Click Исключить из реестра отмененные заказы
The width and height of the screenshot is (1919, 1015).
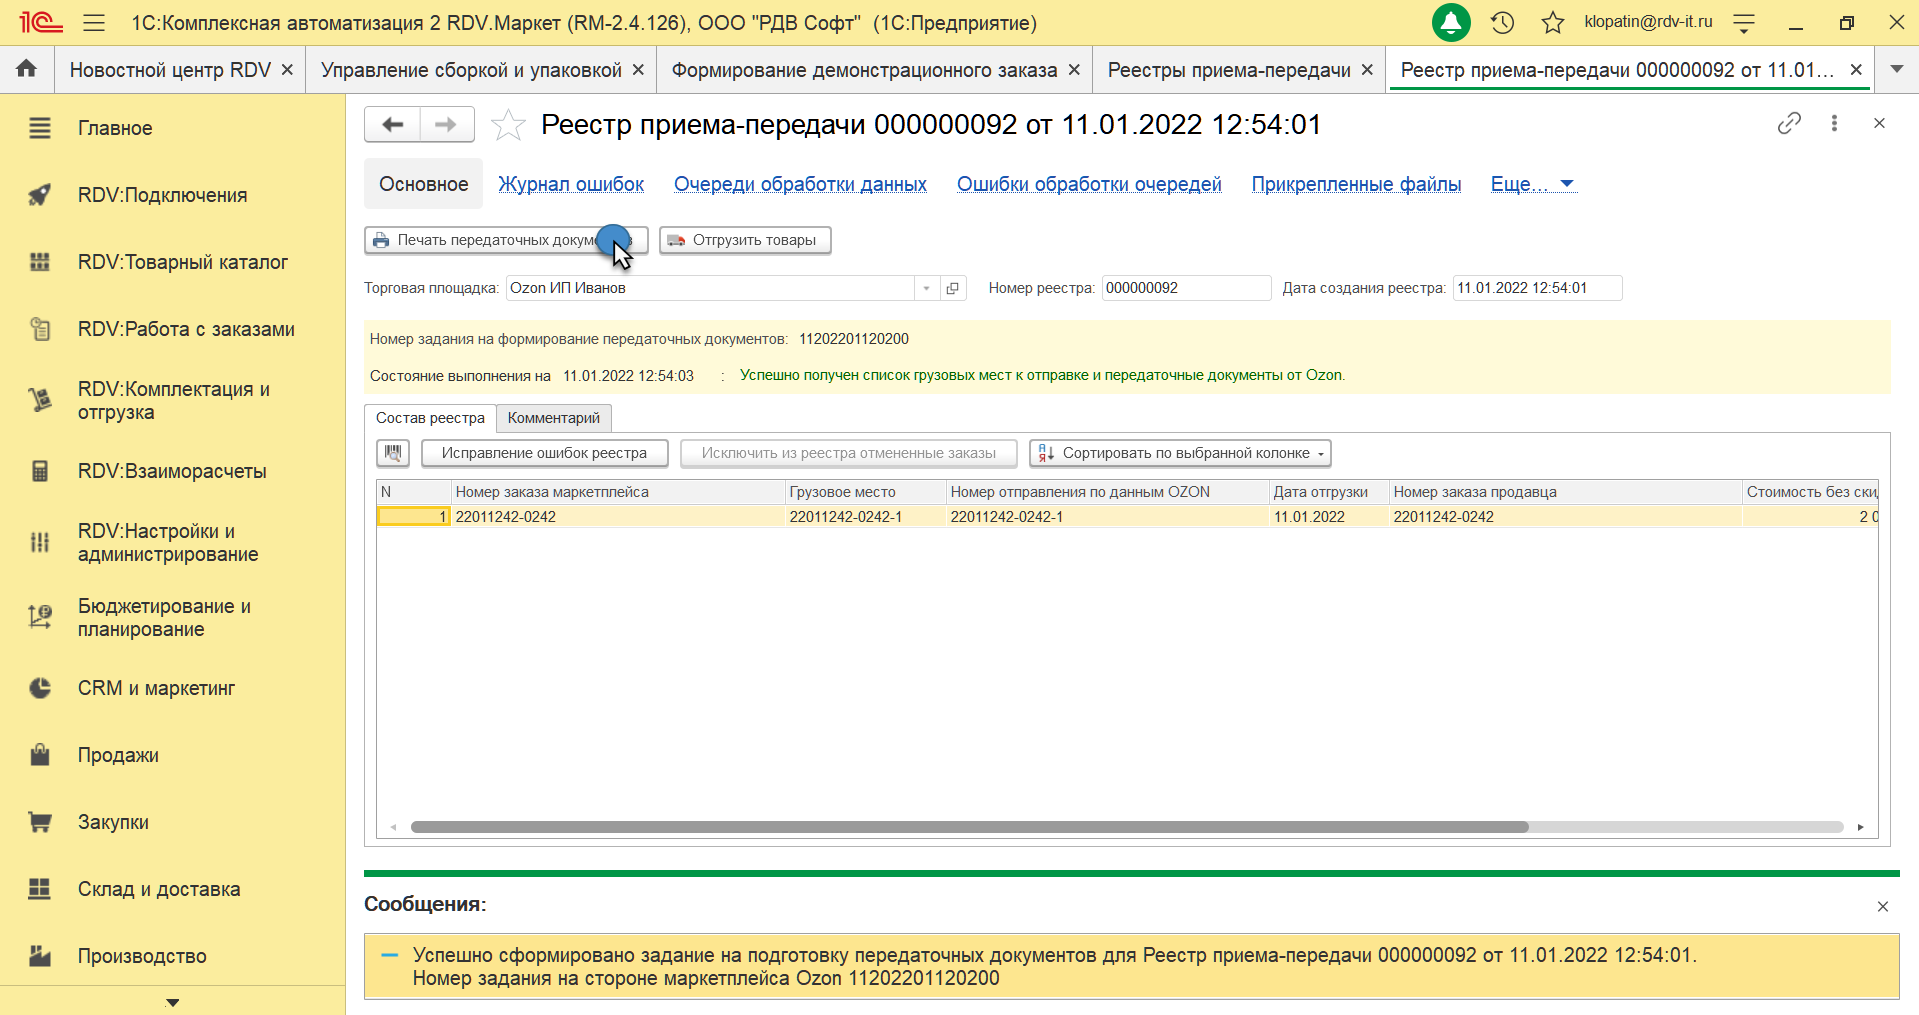pos(849,453)
